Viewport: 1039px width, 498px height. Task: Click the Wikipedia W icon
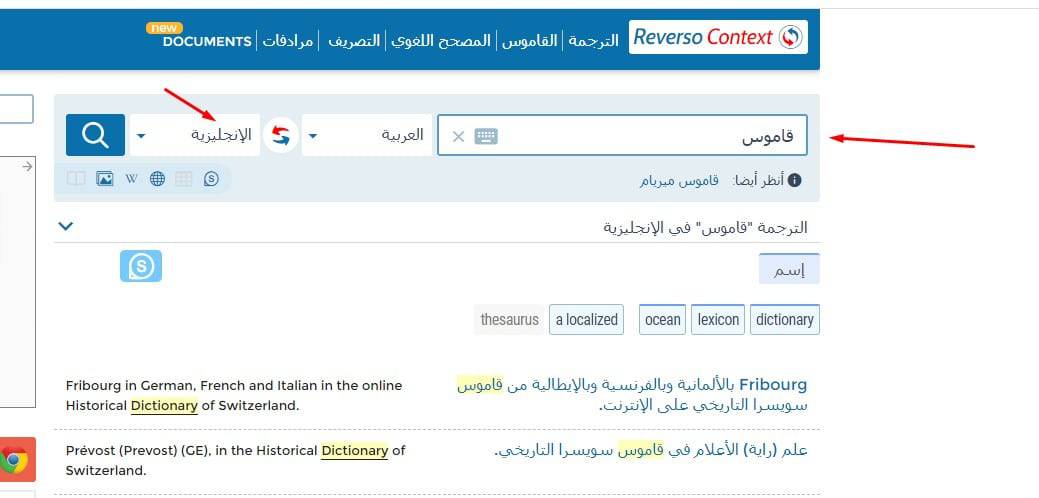[x=131, y=179]
